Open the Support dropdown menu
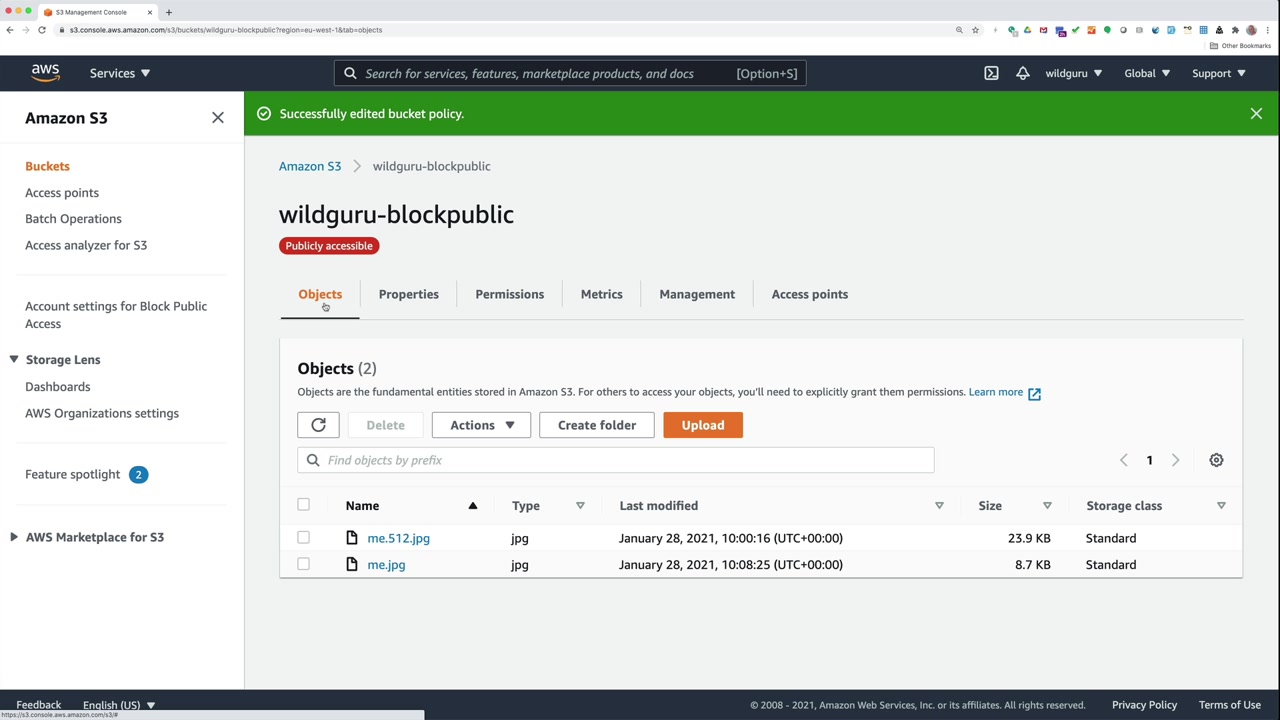 [x=1219, y=73]
